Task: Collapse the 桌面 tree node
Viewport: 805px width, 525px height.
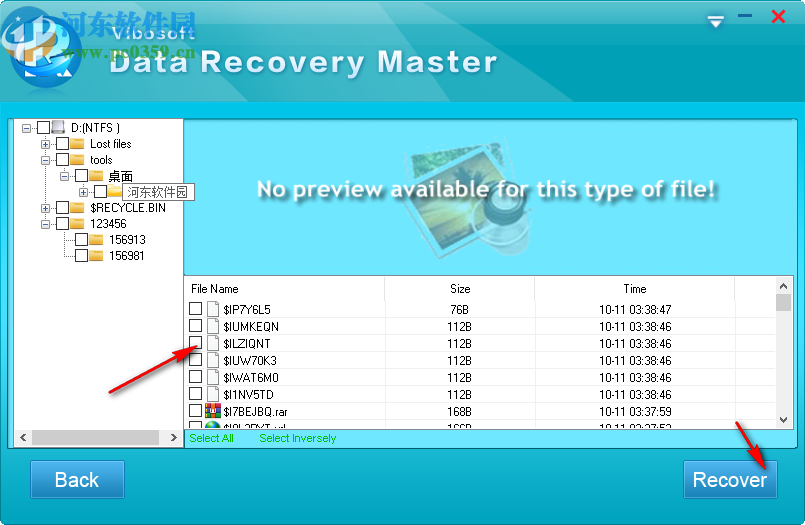Action: (x=65, y=176)
